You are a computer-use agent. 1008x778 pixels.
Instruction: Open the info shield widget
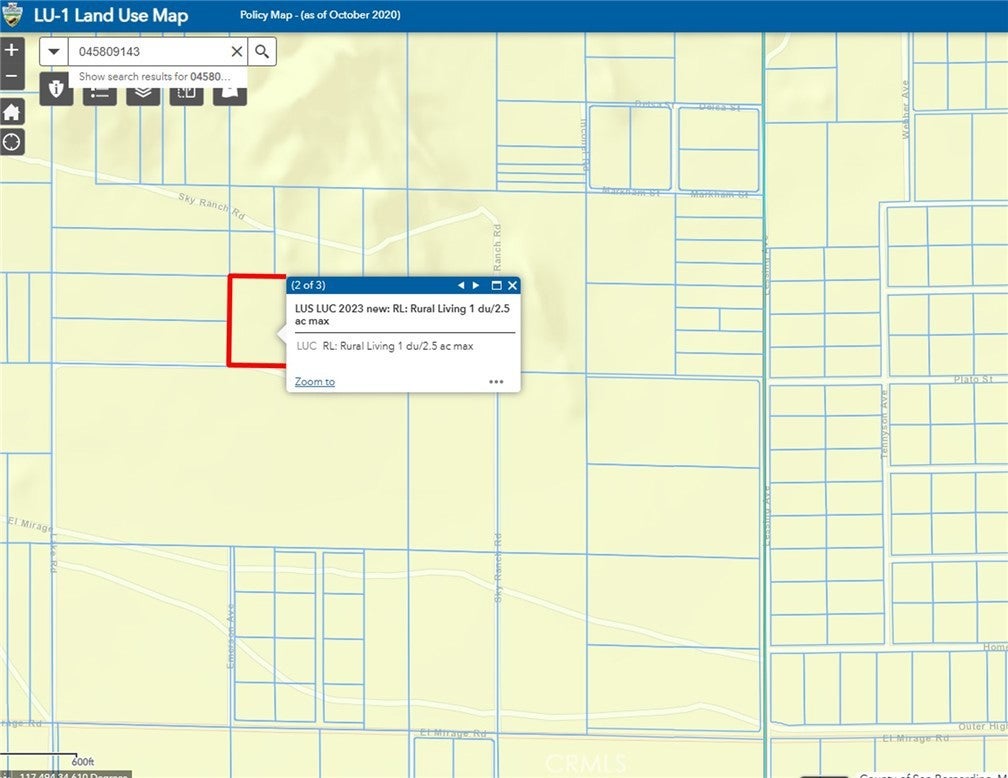[x=56, y=92]
